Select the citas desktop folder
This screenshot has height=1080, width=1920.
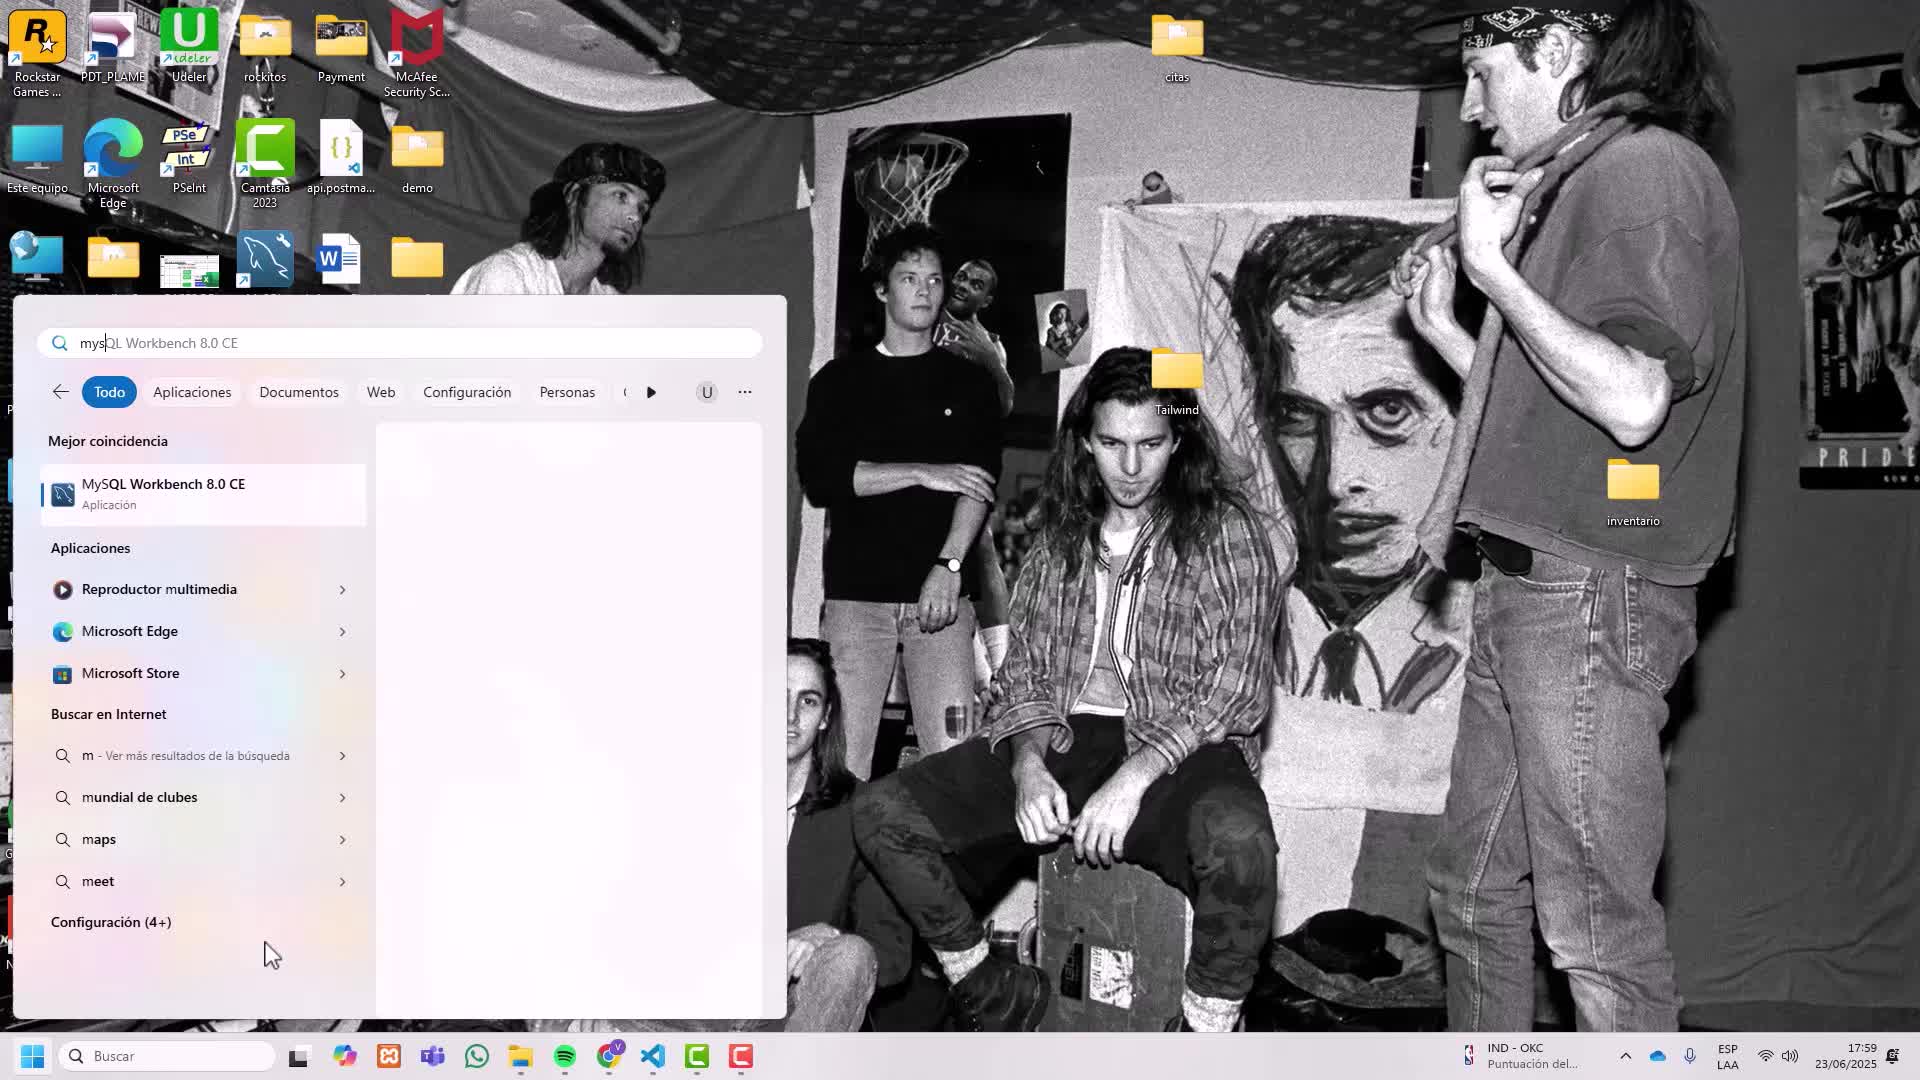click(1177, 47)
